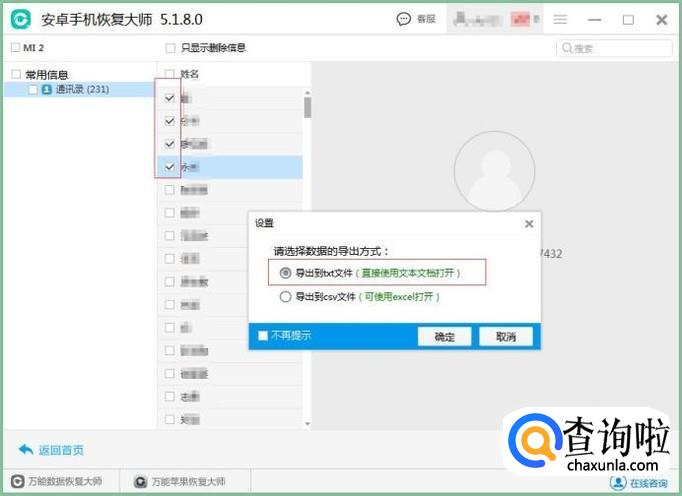Switch to 万能数据恢复大师 tab
The width and height of the screenshot is (682, 496).
60,483
